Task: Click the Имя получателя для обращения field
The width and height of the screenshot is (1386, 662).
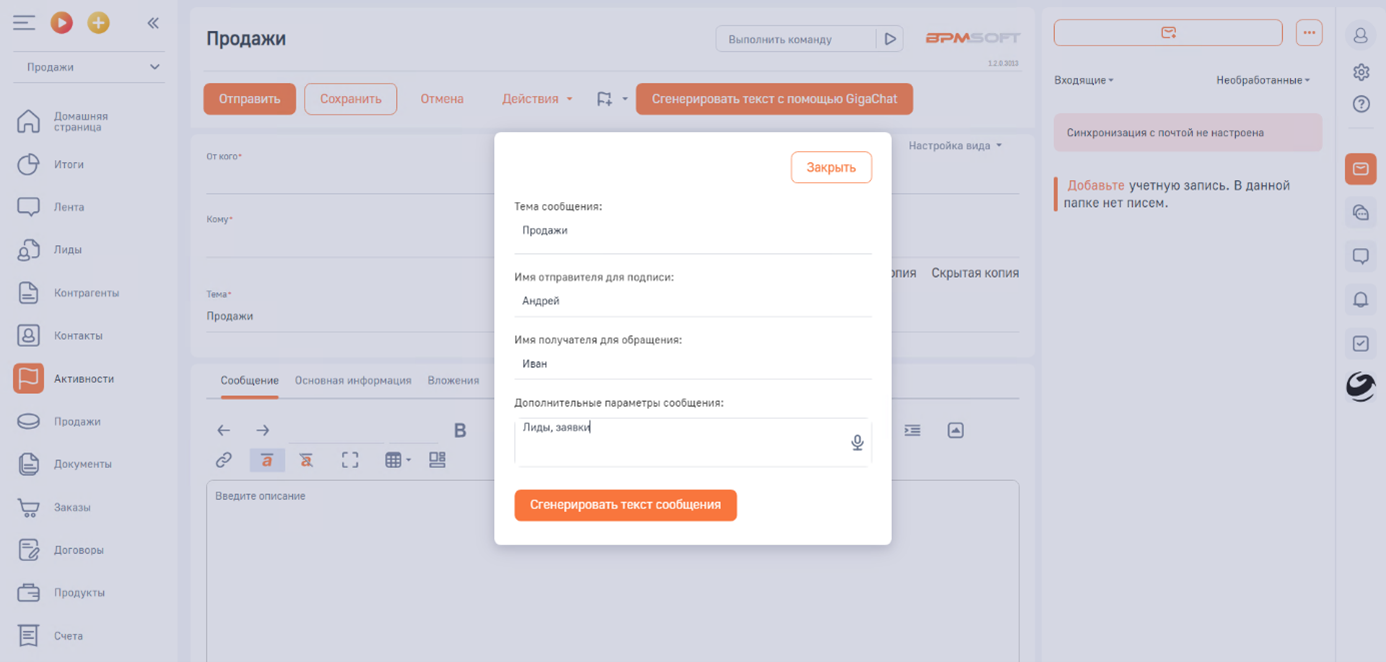Action: pos(693,364)
